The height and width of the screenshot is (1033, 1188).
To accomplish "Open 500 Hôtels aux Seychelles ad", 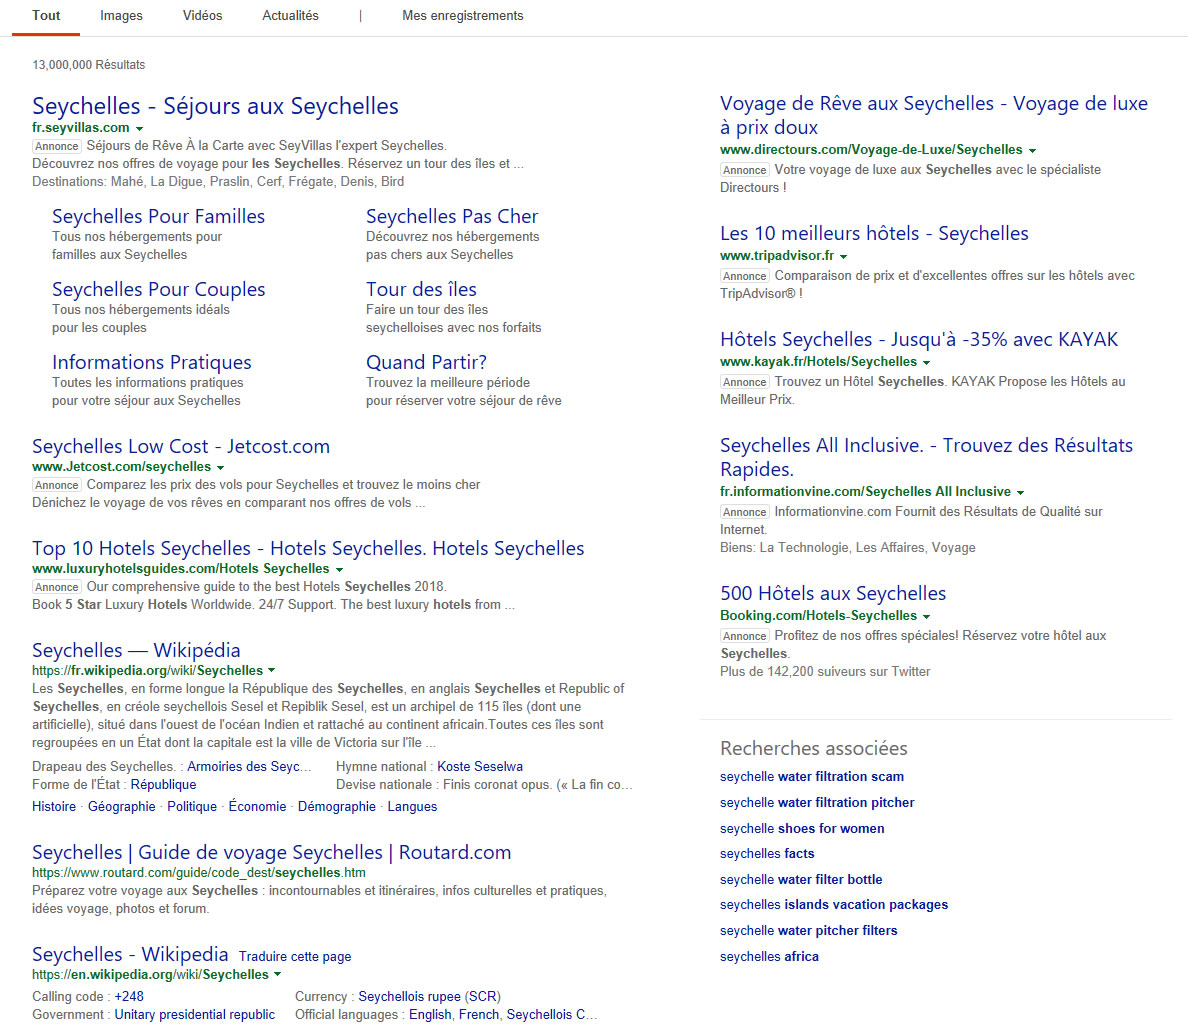I will pyautogui.click(x=833, y=593).
